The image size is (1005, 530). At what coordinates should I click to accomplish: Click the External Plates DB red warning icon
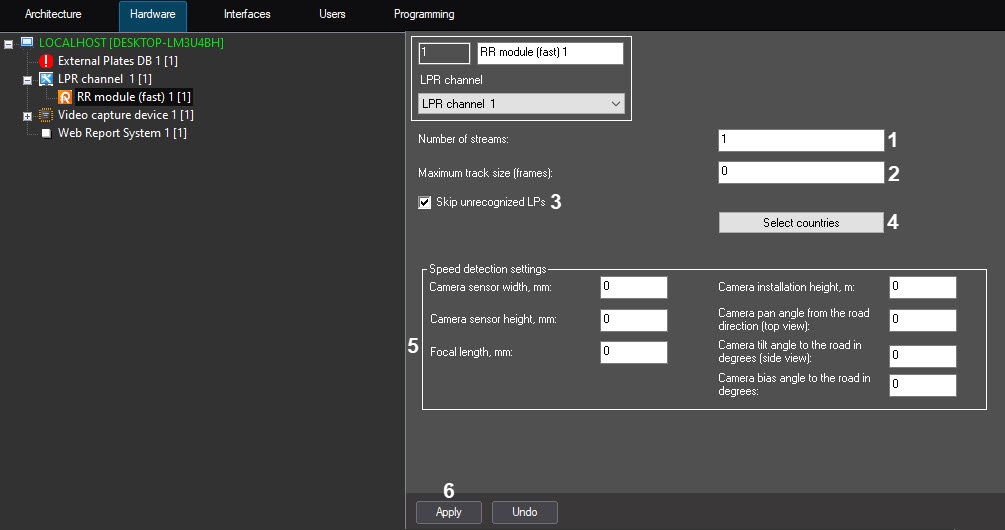(x=46, y=61)
